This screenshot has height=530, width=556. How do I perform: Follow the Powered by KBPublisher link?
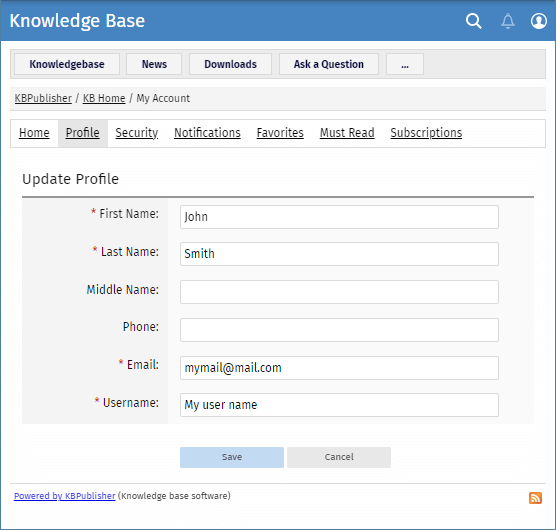[65, 496]
